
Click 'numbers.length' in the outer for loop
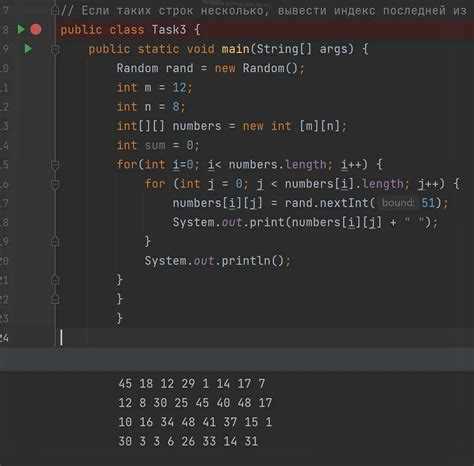277,165
